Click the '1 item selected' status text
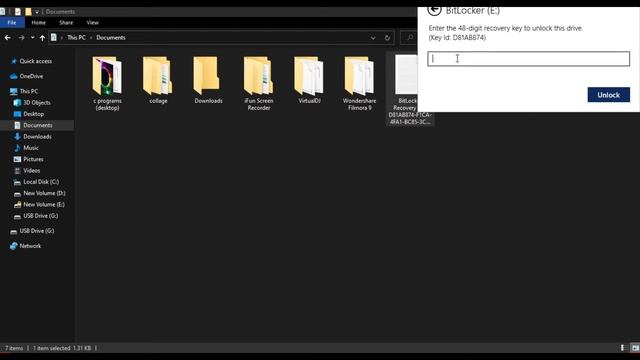This screenshot has height=360, width=640. [52, 348]
